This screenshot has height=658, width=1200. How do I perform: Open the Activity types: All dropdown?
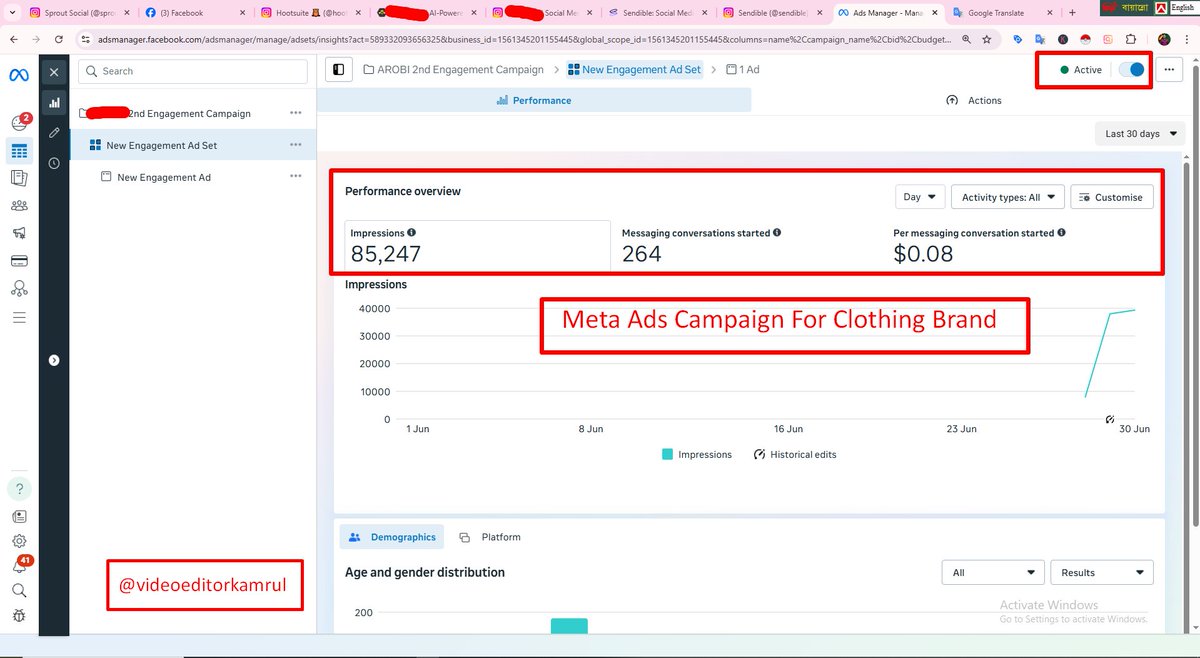[1006, 197]
